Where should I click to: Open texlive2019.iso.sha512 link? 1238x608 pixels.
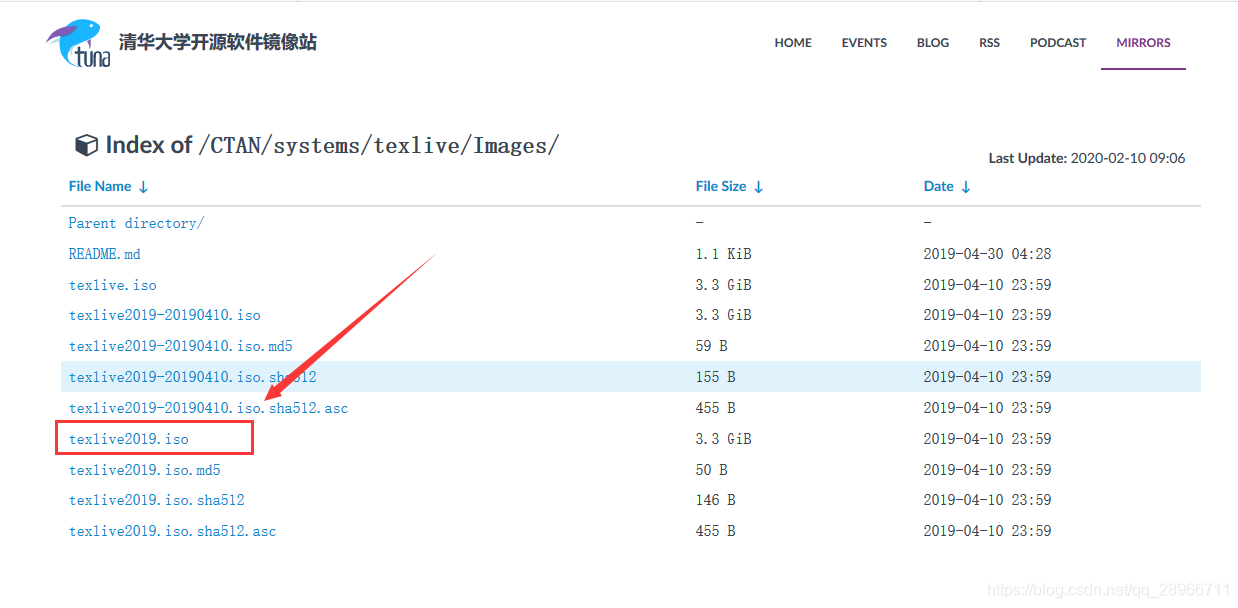click(156, 500)
